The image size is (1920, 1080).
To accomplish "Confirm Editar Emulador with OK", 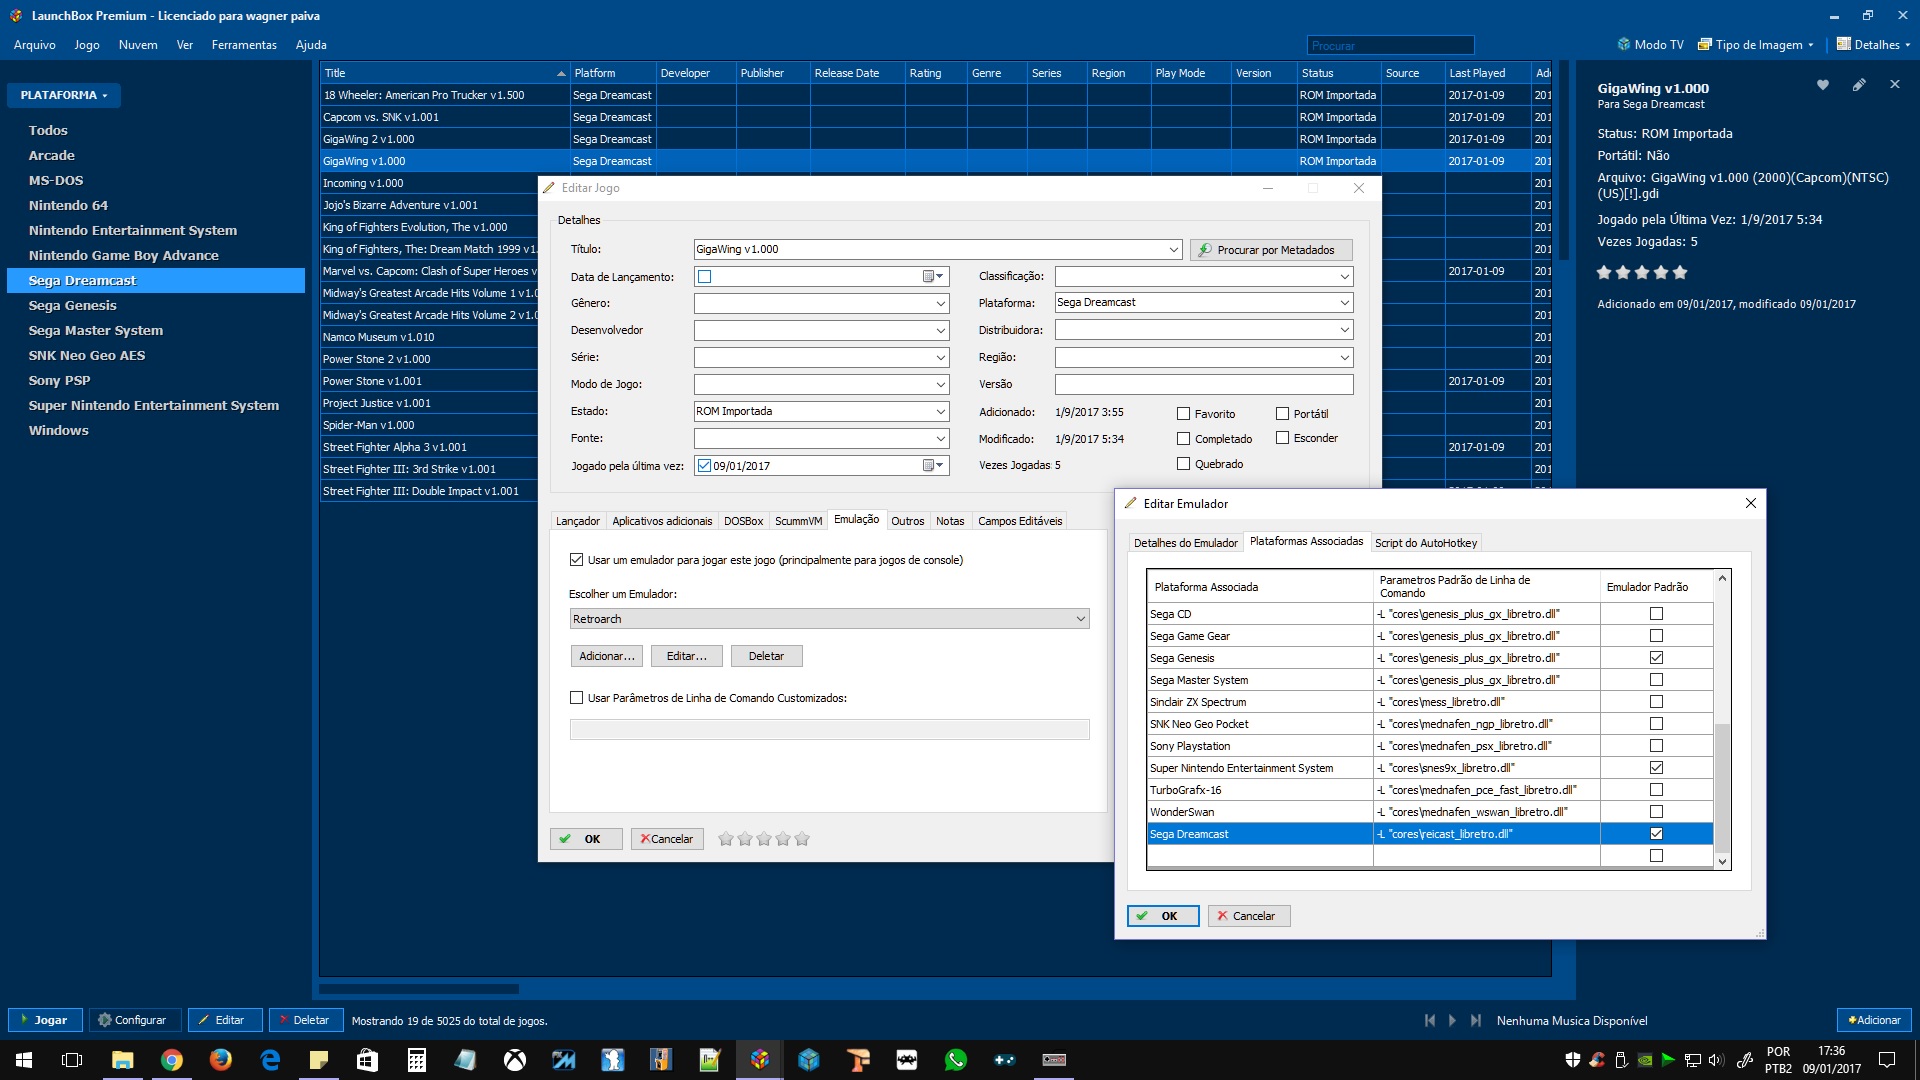I will tap(1163, 916).
